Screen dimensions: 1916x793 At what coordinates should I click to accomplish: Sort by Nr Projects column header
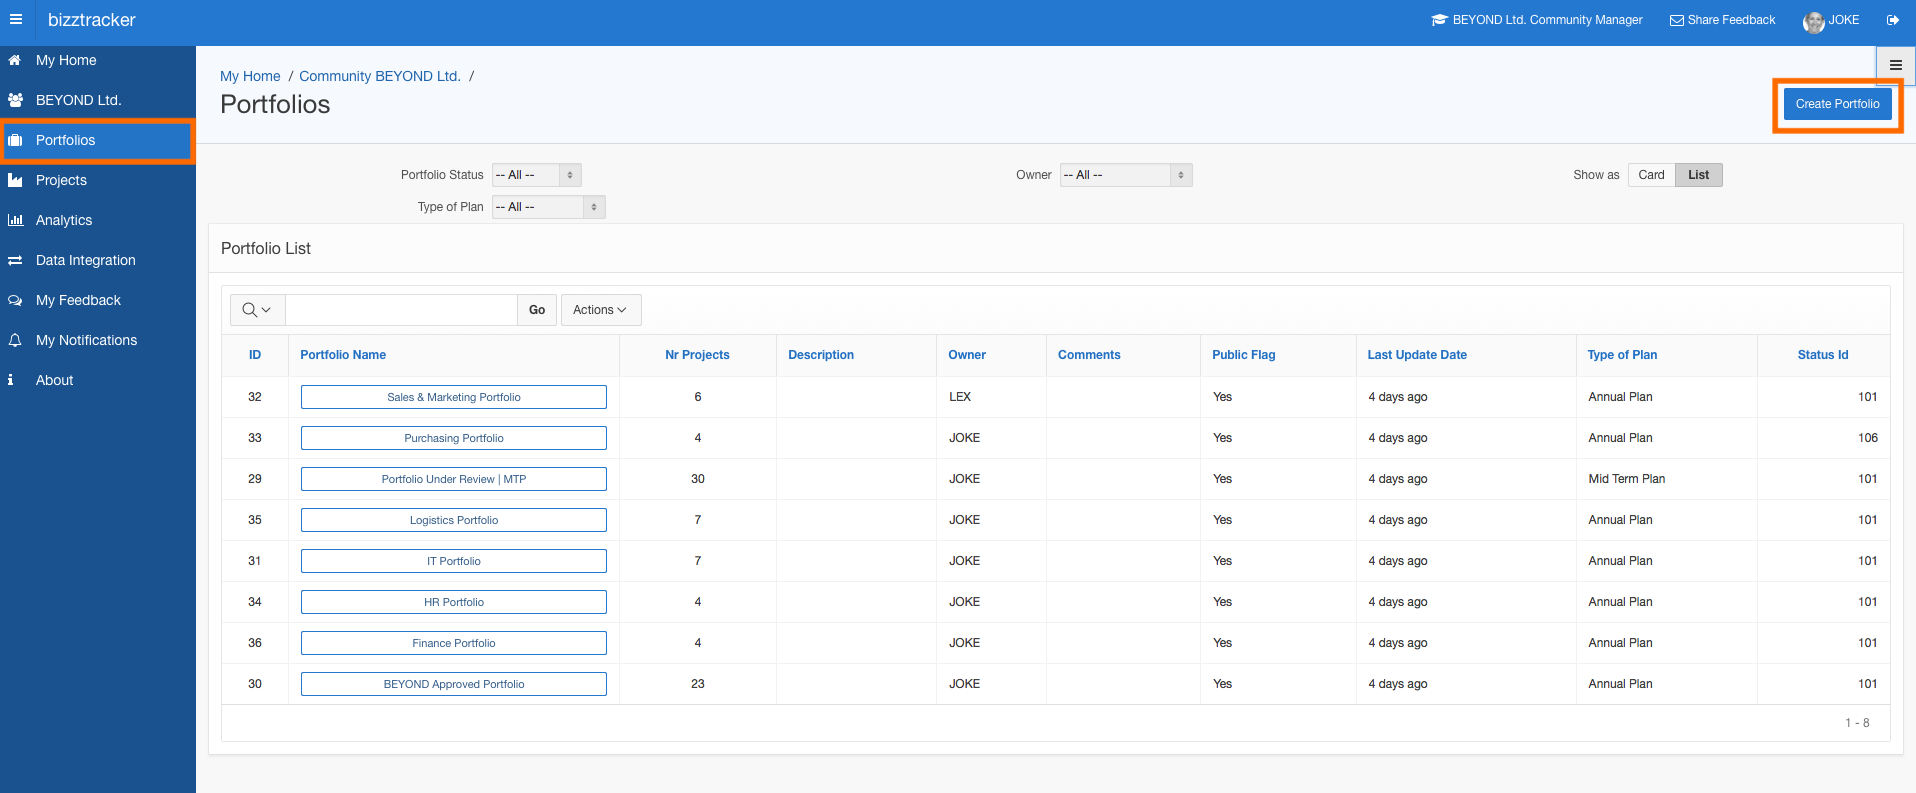[697, 355]
